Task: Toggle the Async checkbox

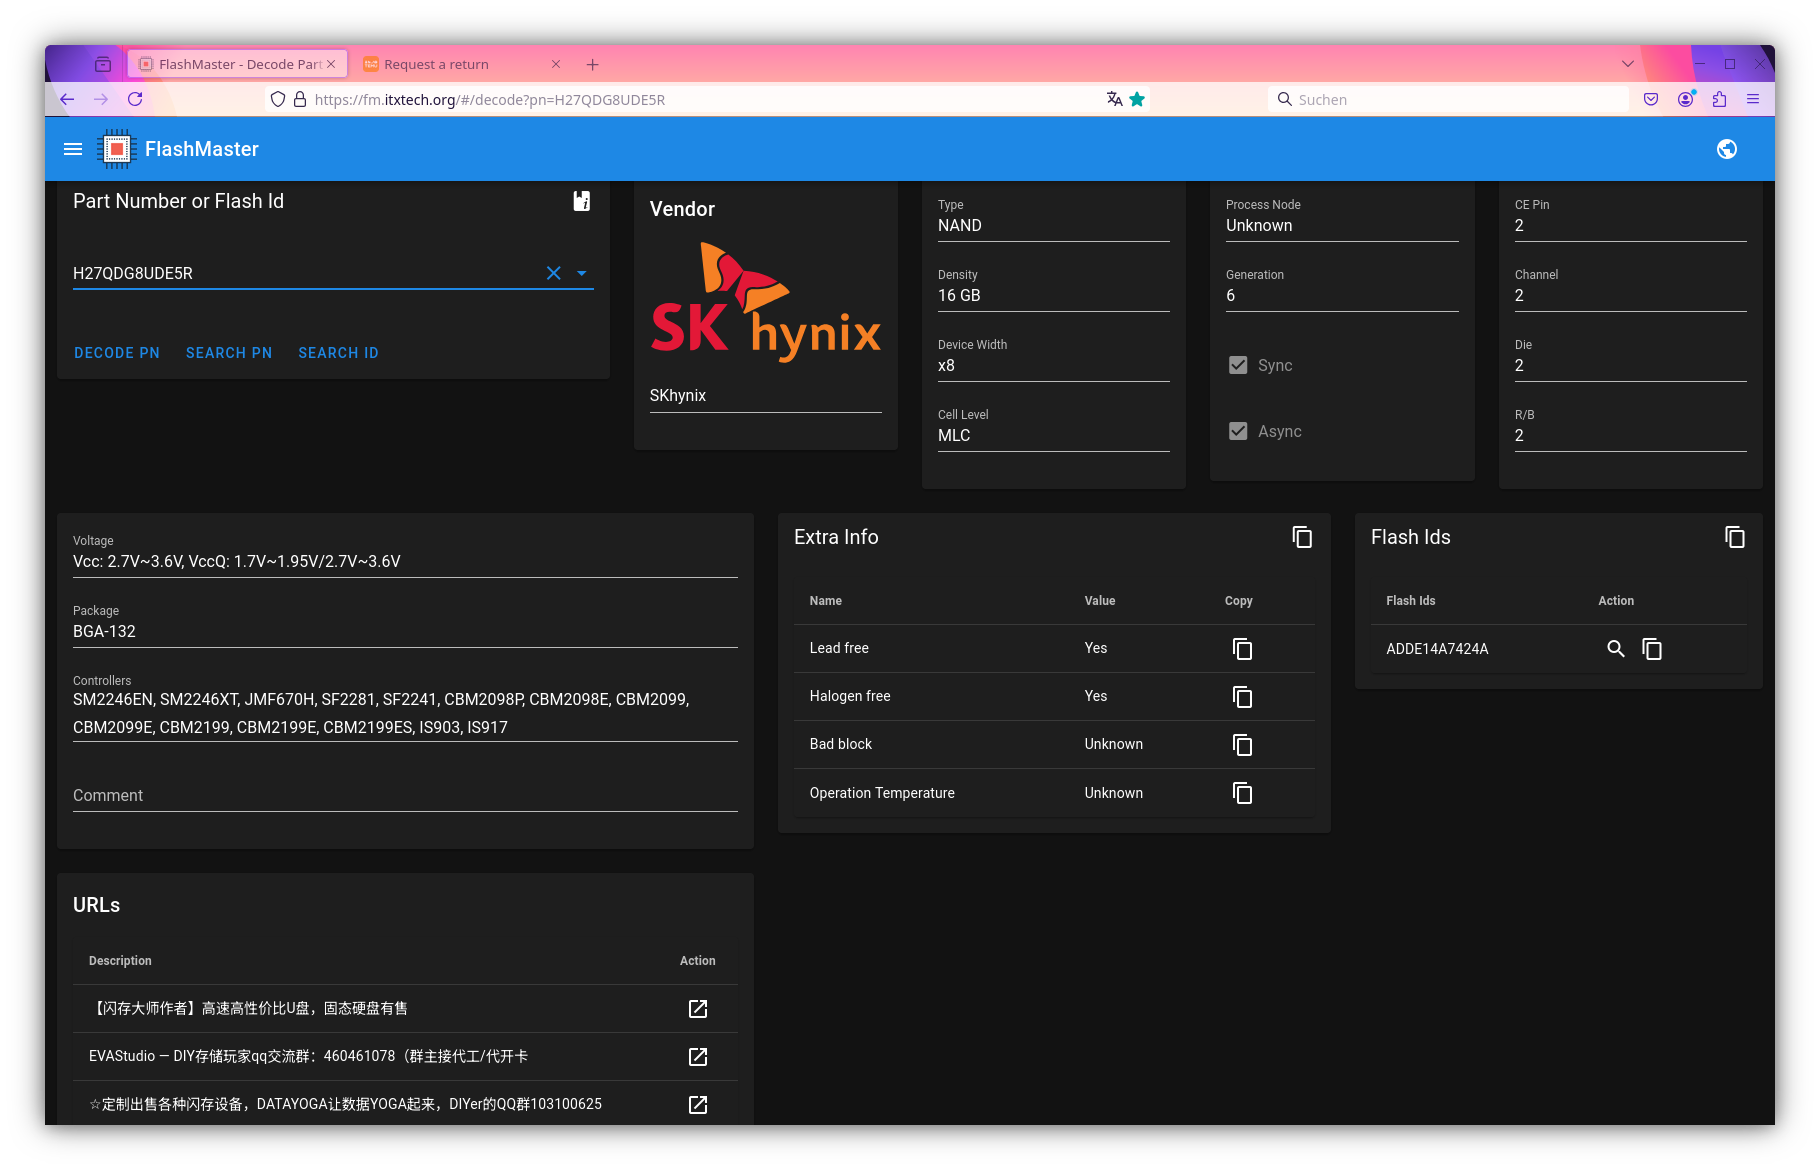Action: [x=1238, y=431]
